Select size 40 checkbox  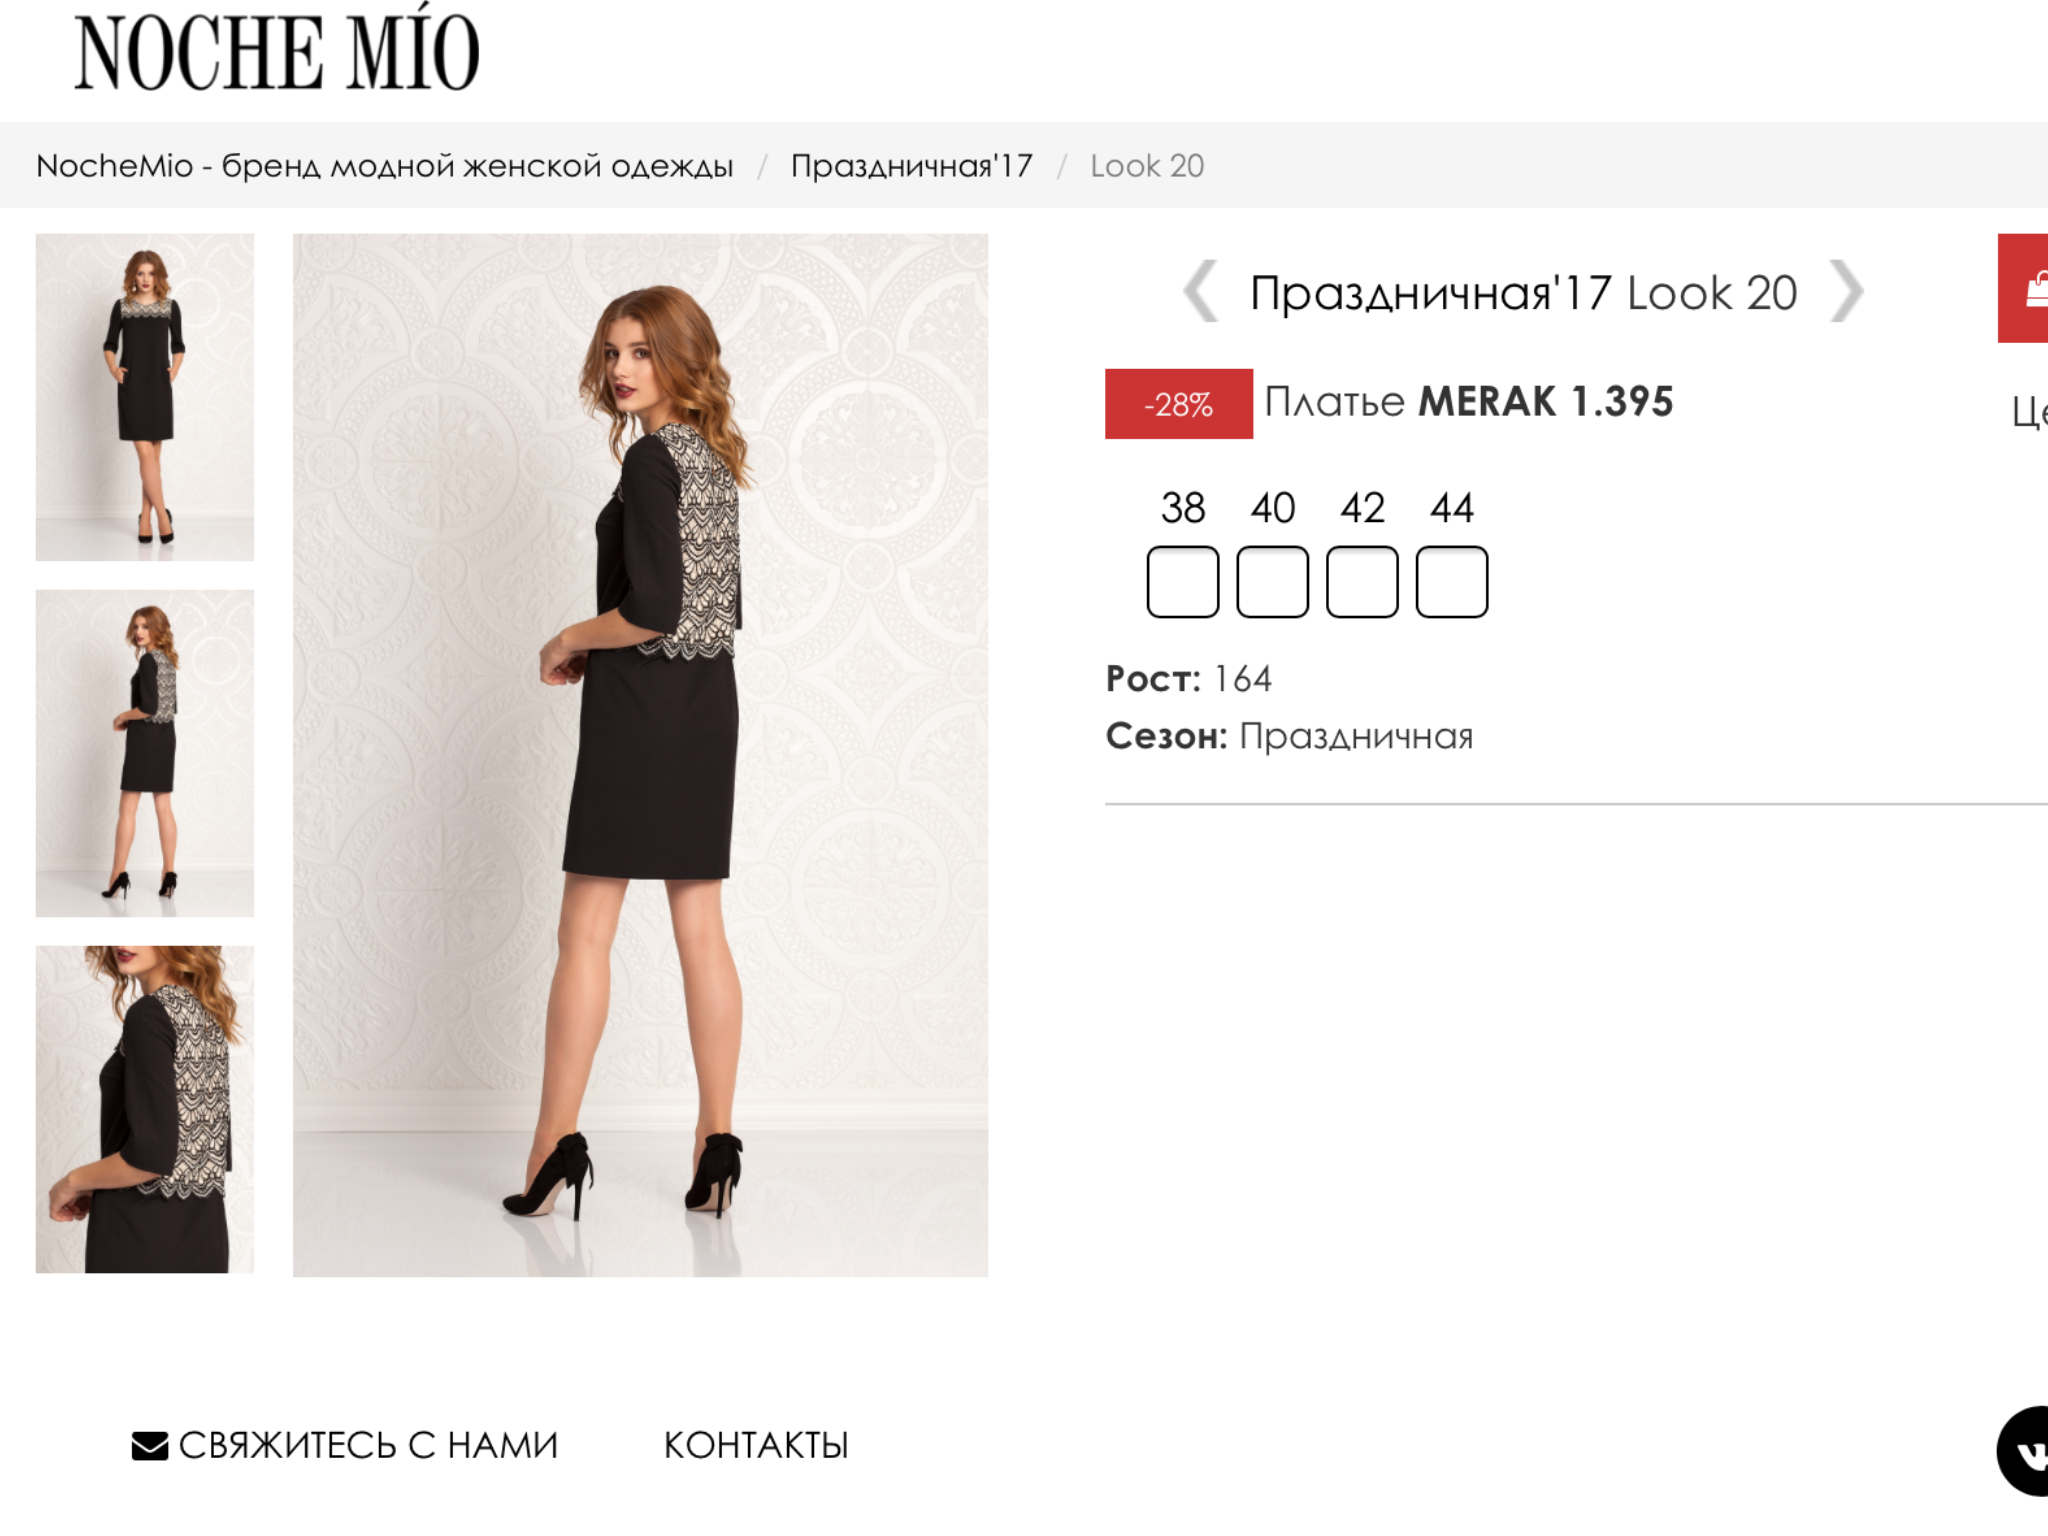[1272, 582]
